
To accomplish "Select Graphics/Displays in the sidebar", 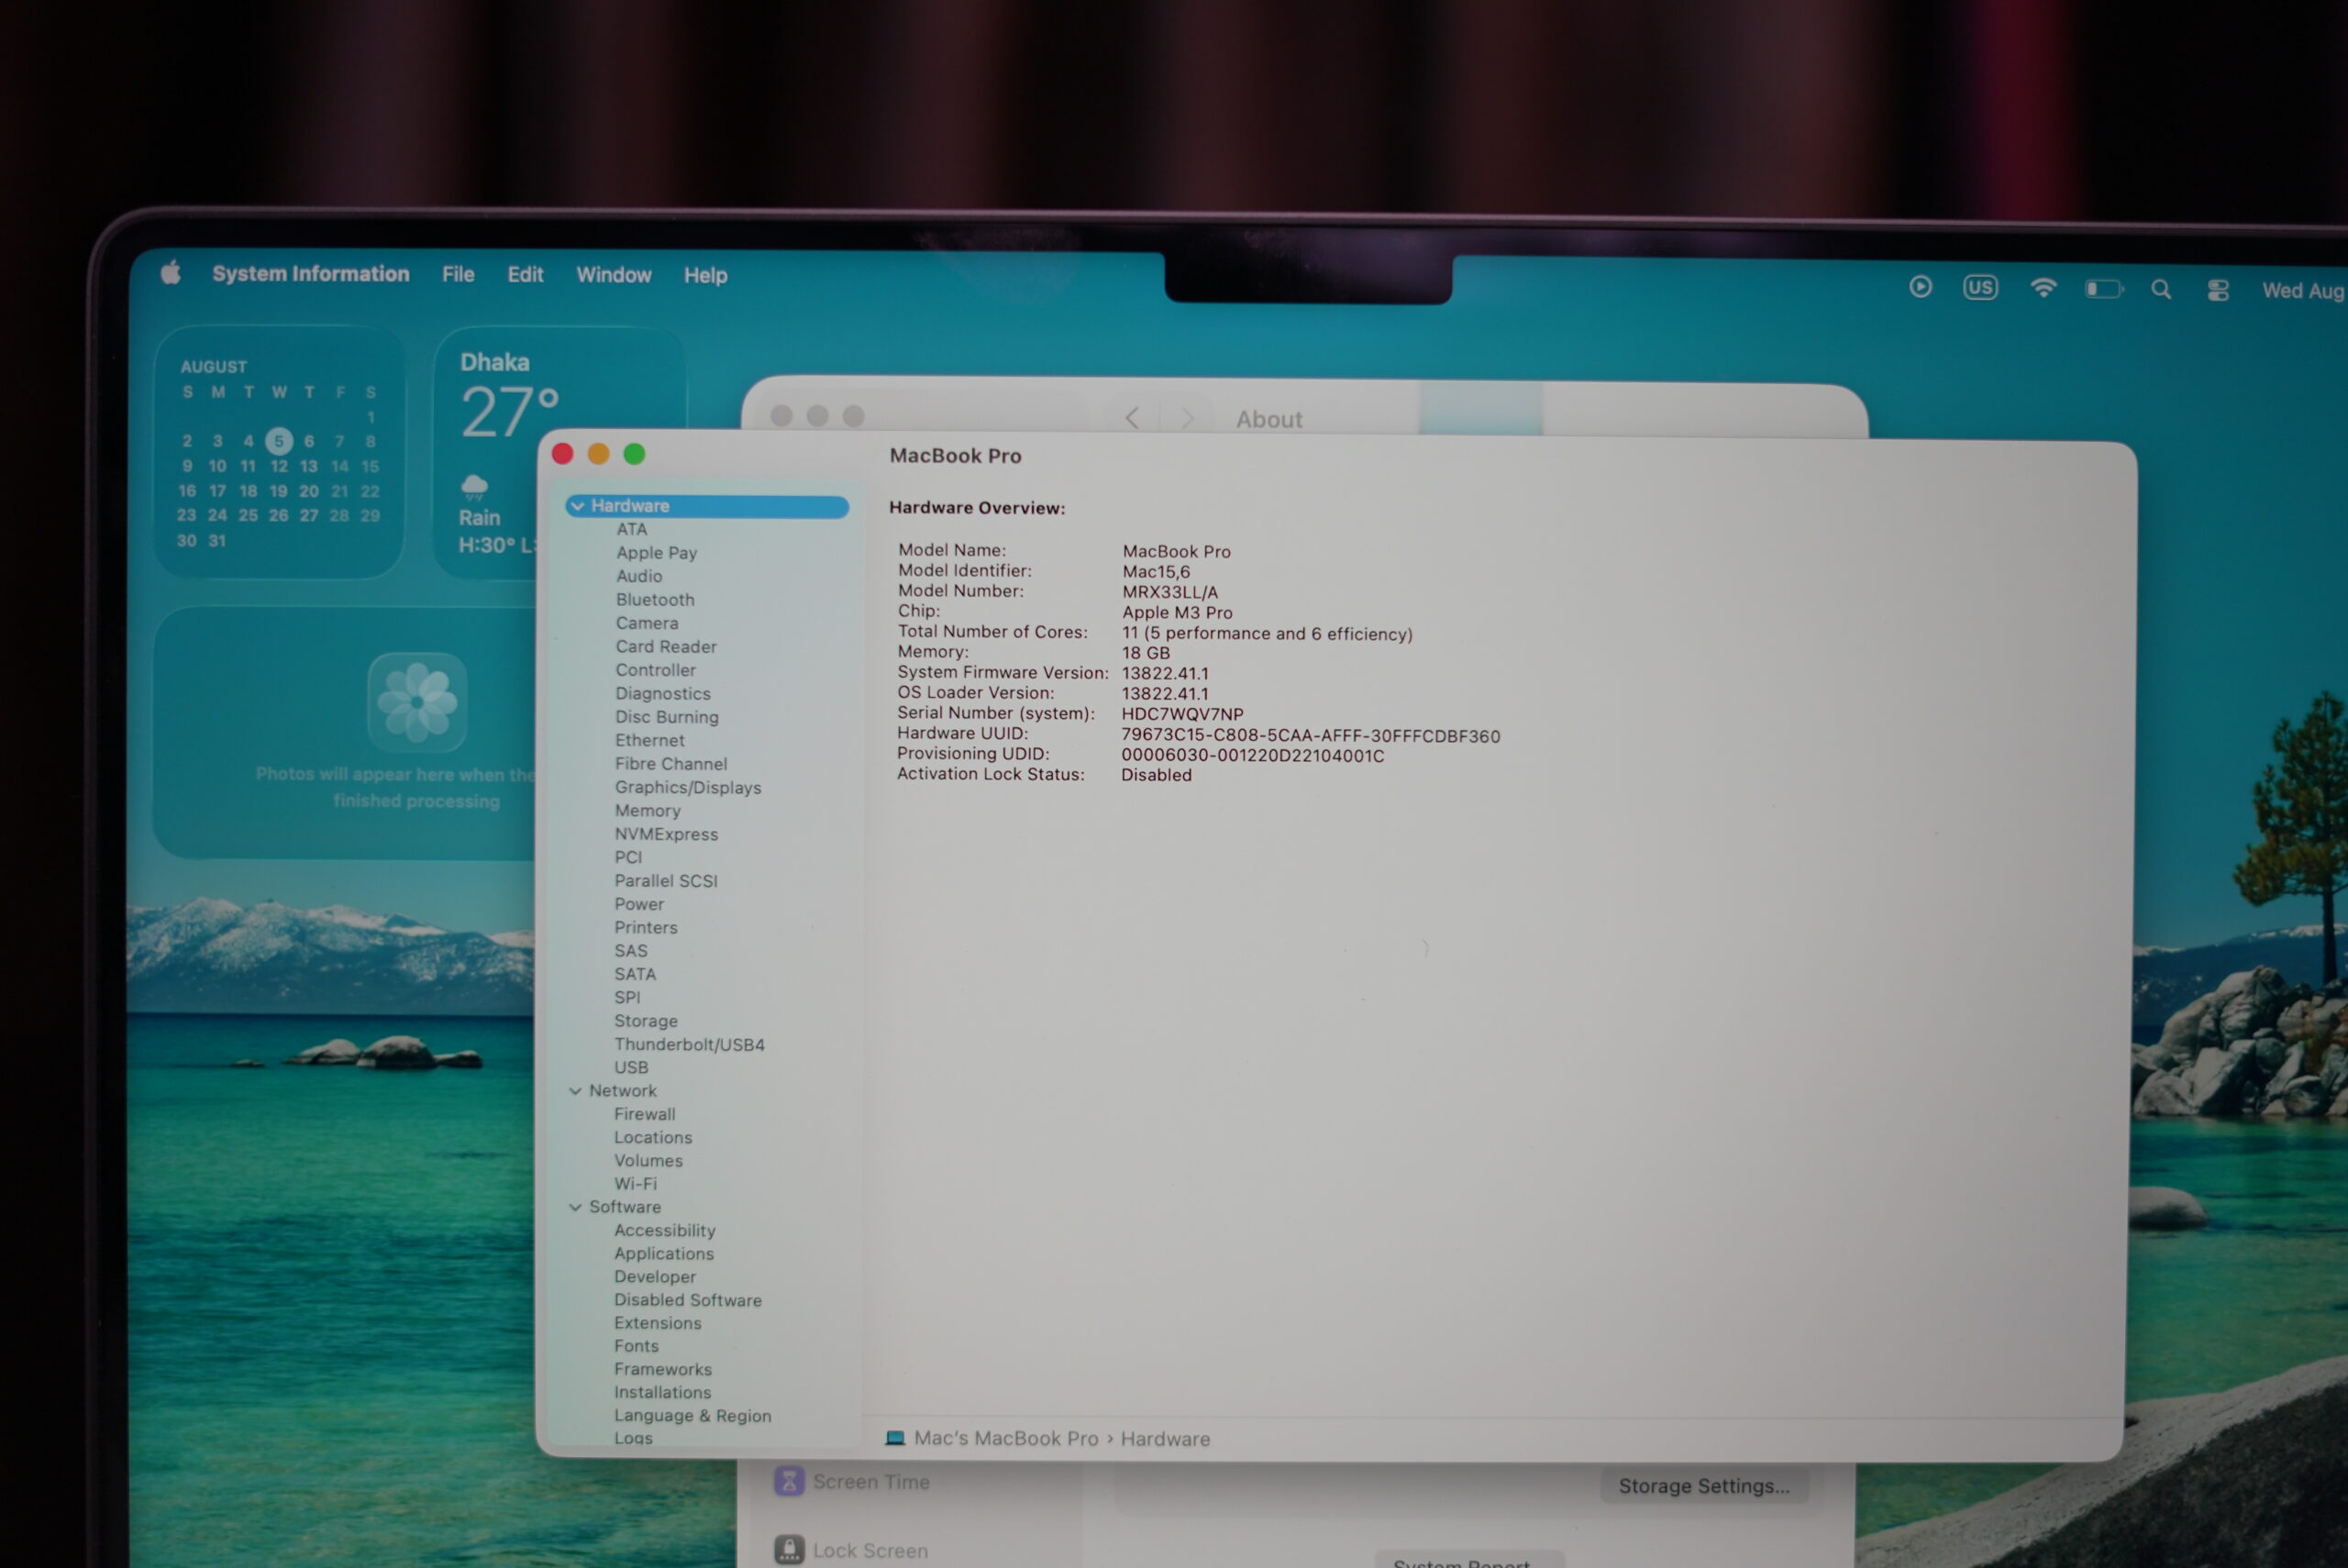I will click(x=688, y=787).
